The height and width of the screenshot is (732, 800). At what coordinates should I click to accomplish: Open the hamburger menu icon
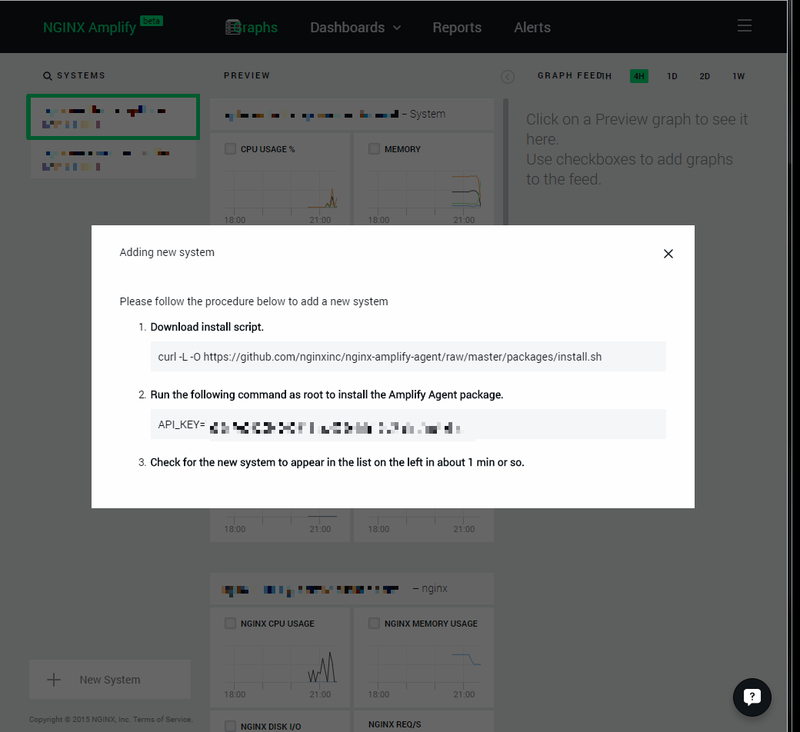point(744,26)
